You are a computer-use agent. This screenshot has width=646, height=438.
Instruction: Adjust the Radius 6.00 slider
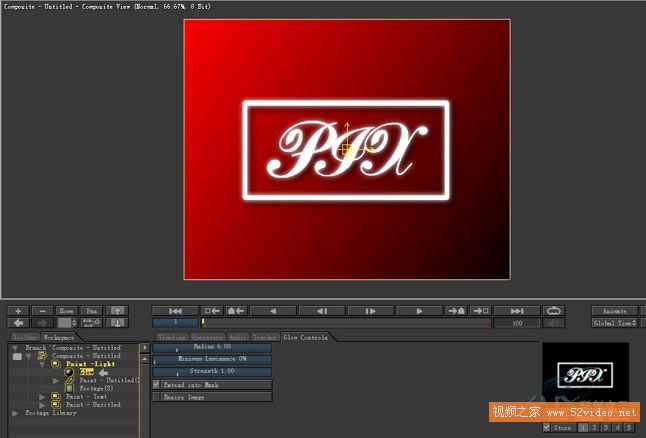click(x=212, y=347)
